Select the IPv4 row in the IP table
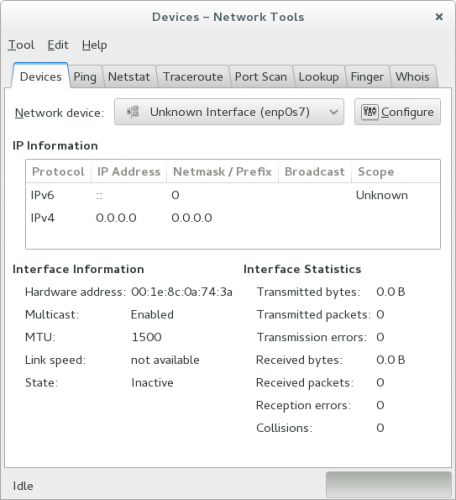Screen dimensions: 456x500 [233, 218]
